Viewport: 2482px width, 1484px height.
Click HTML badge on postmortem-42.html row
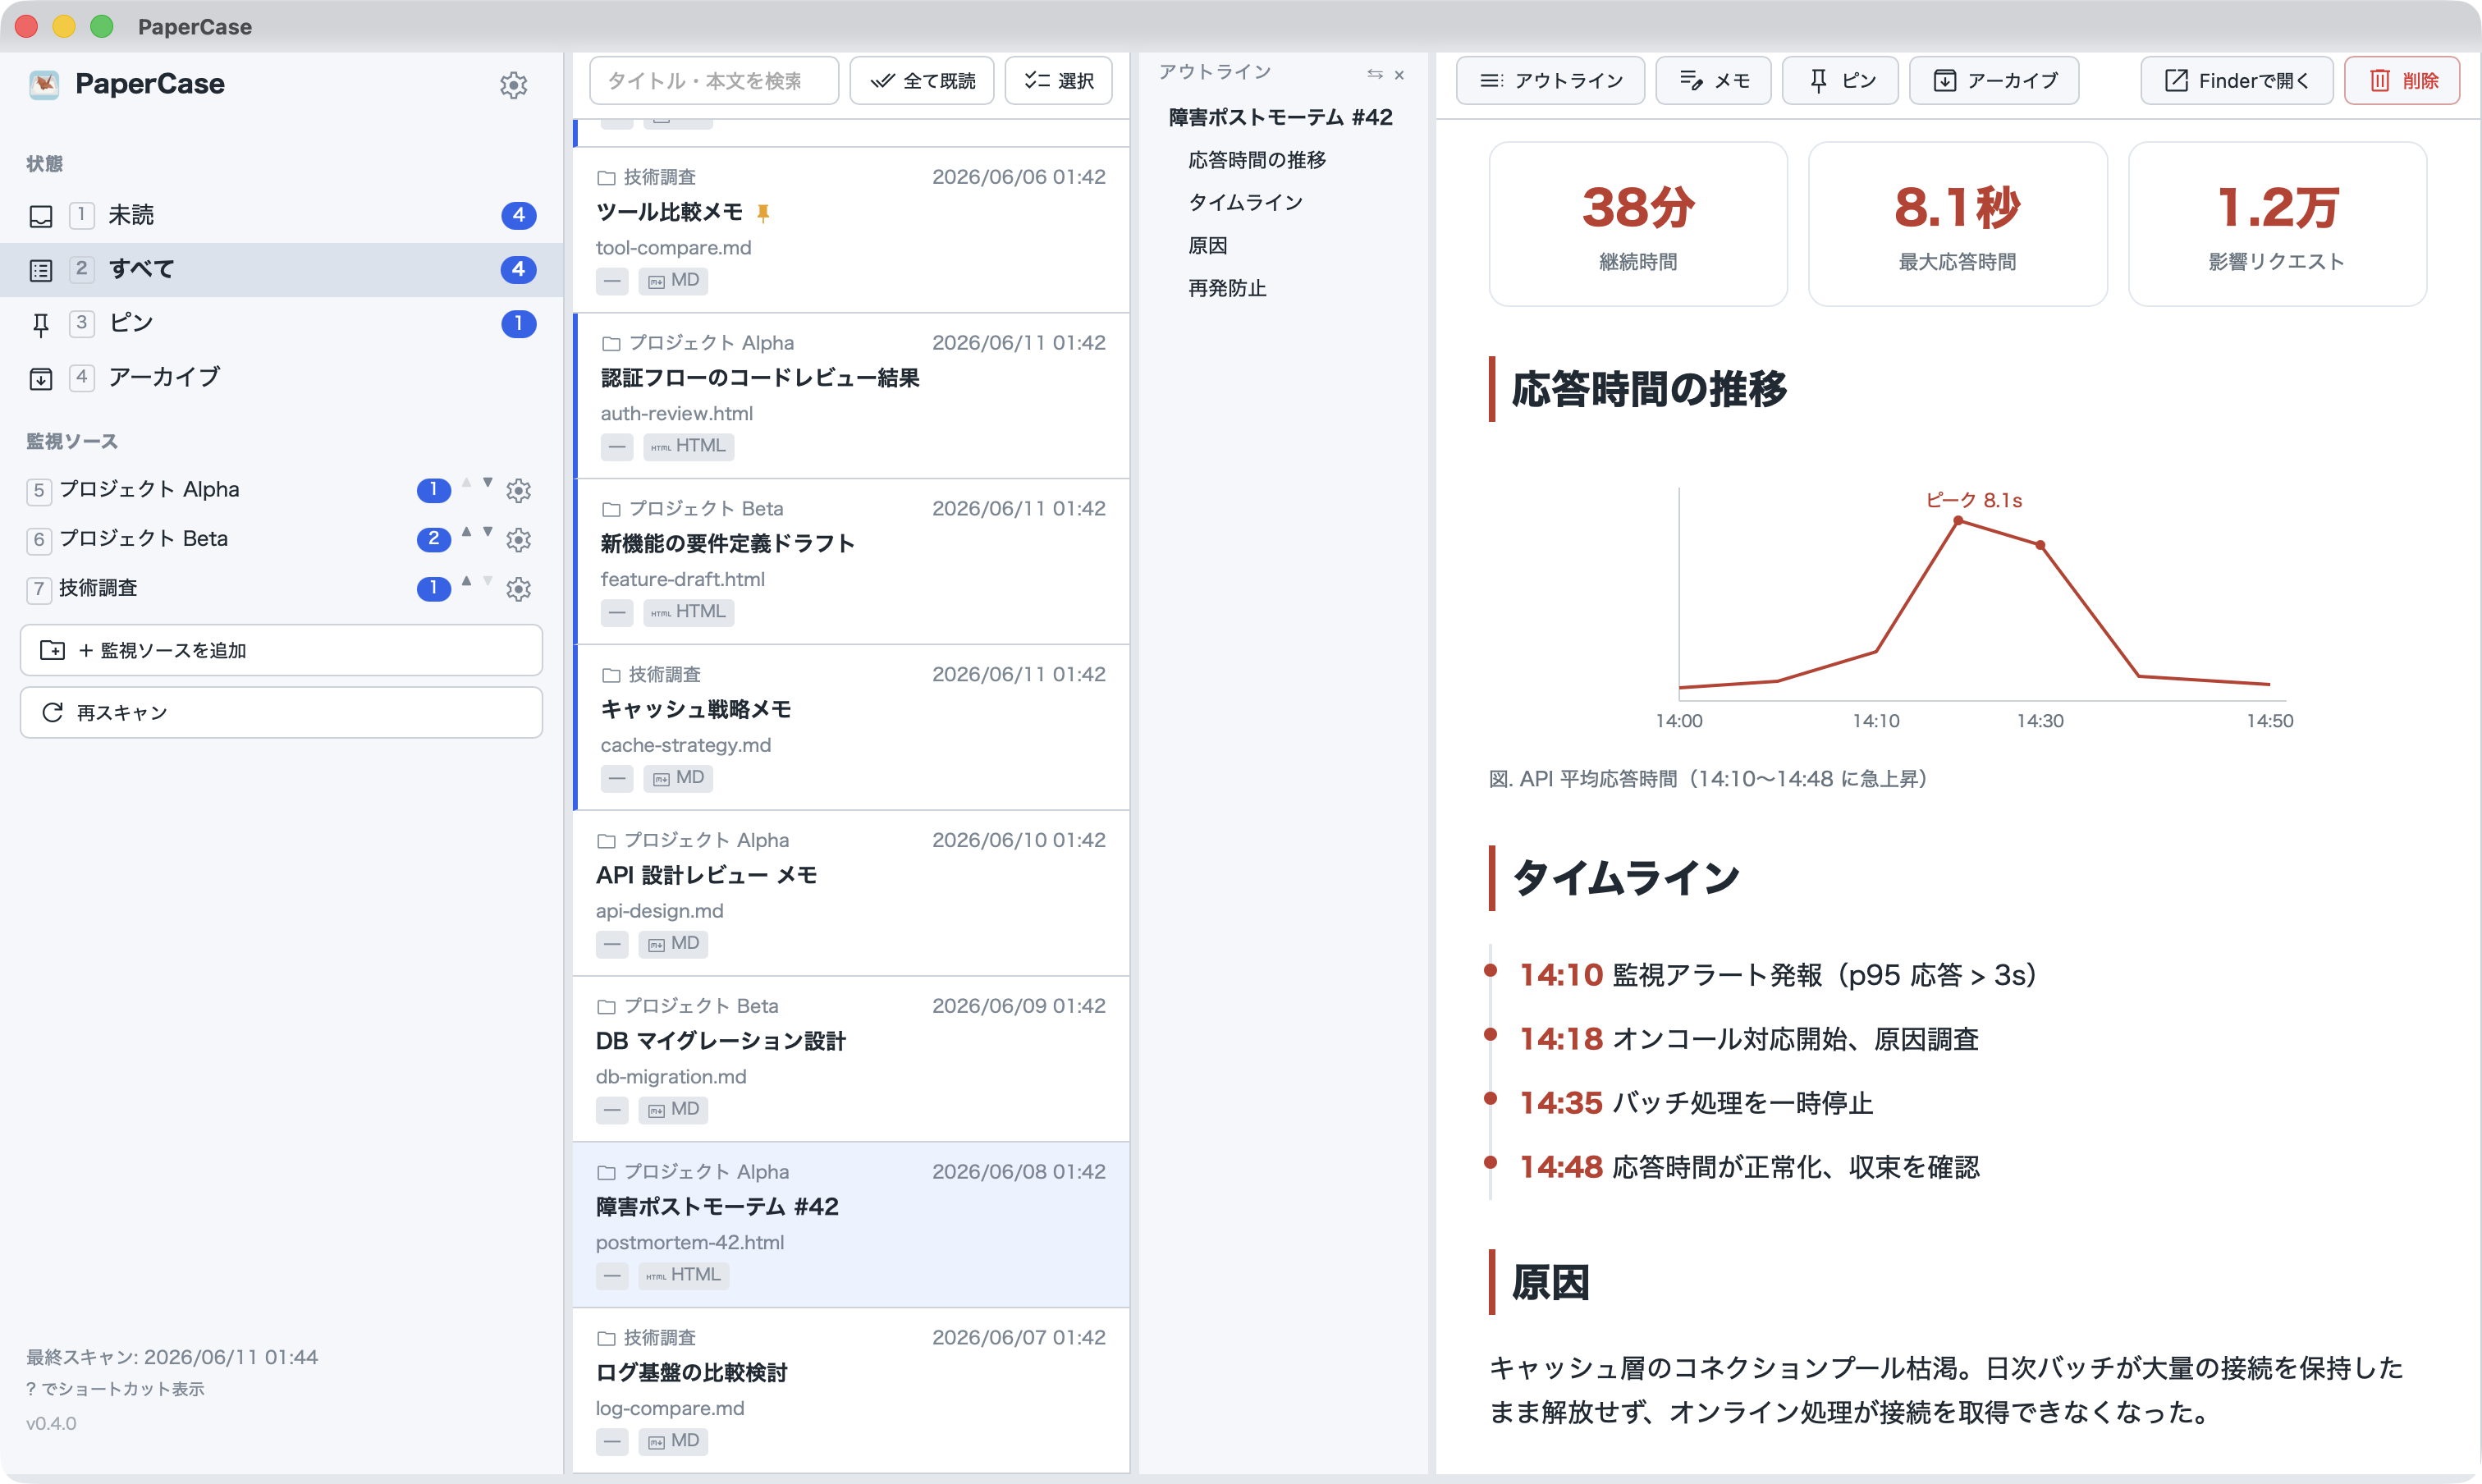683,1275
